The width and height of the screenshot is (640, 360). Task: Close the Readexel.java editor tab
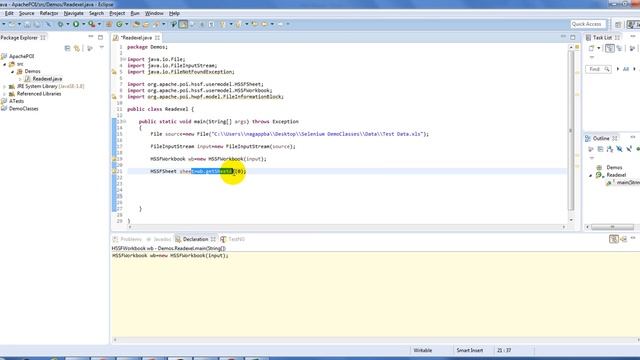point(157,38)
